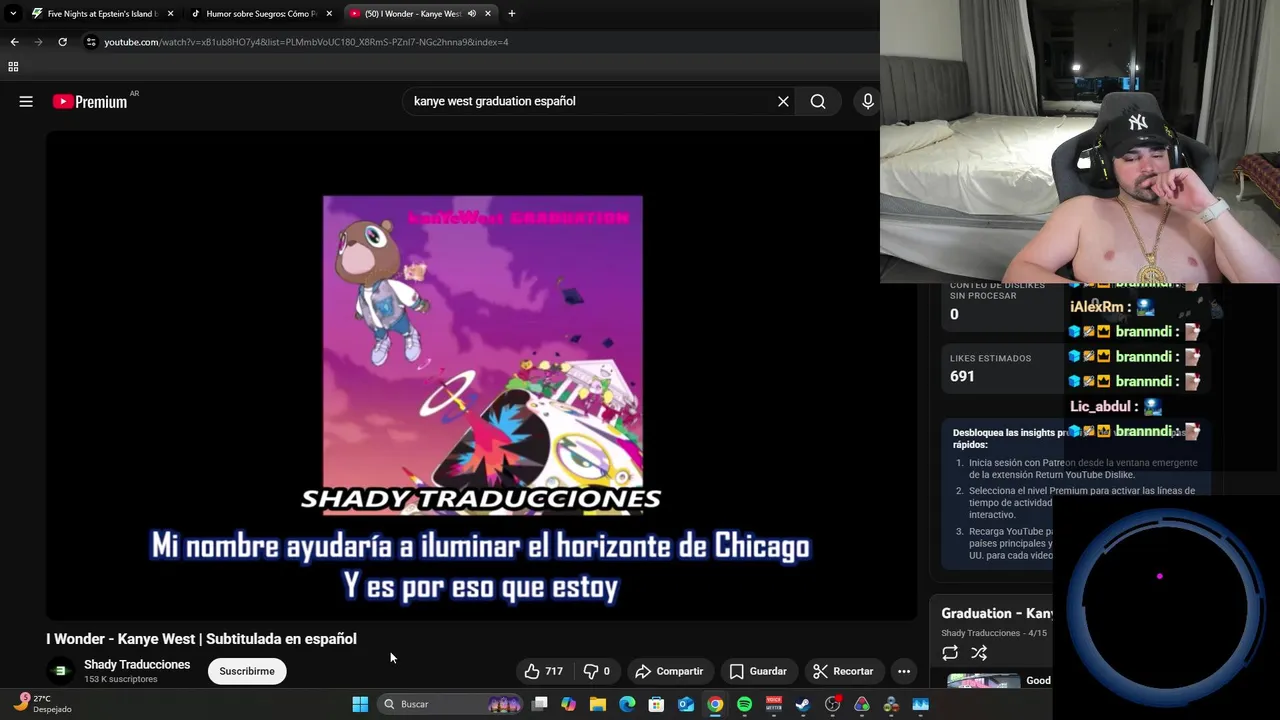Open File Explorer from taskbar
1280x720 pixels.
(x=598, y=704)
